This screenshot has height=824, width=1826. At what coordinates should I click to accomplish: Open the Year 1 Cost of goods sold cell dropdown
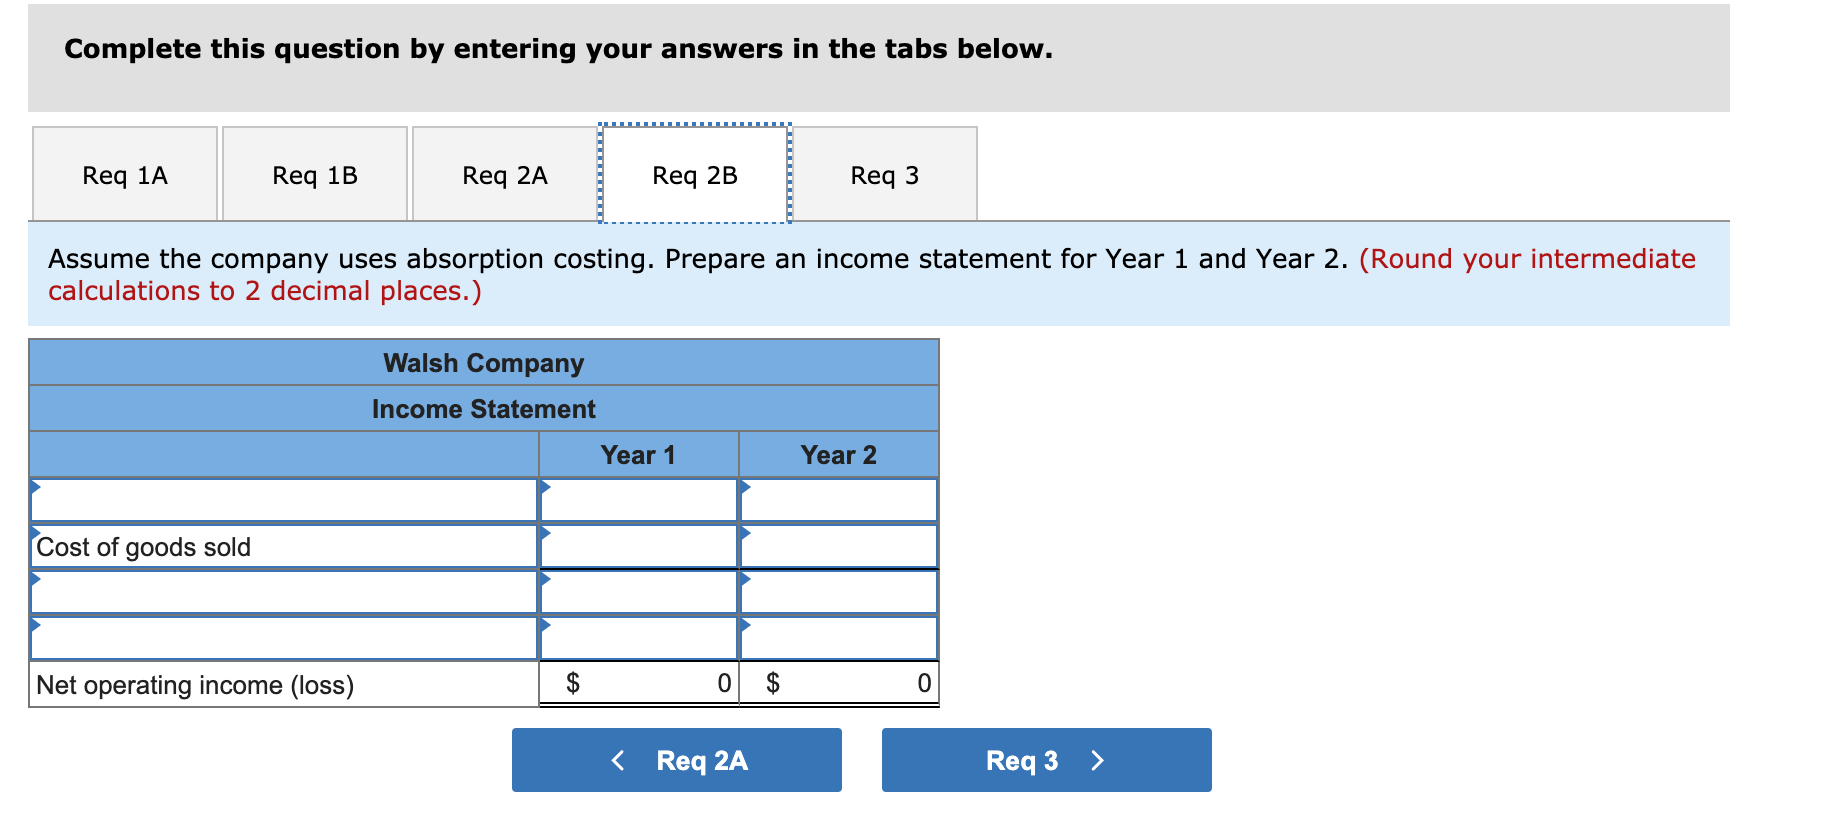click(x=638, y=546)
